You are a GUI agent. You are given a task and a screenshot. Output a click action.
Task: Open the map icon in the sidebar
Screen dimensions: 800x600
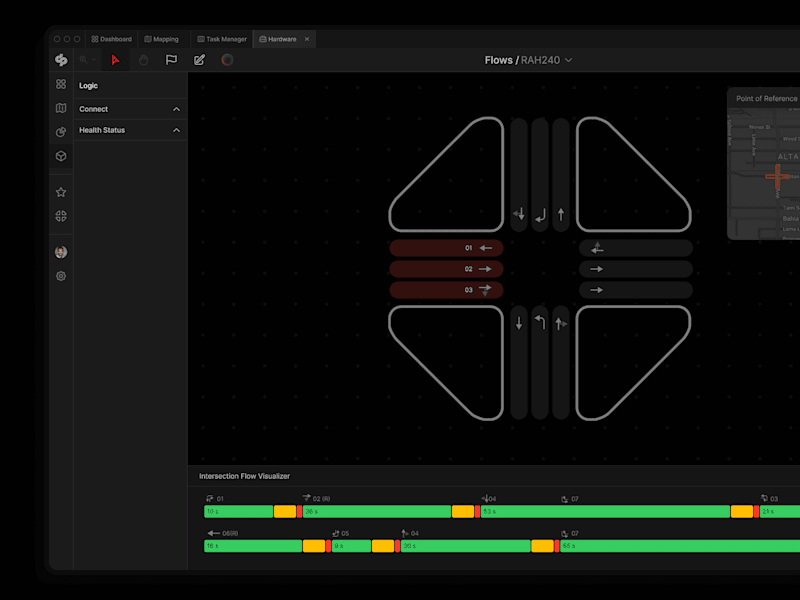coord(61,108)
